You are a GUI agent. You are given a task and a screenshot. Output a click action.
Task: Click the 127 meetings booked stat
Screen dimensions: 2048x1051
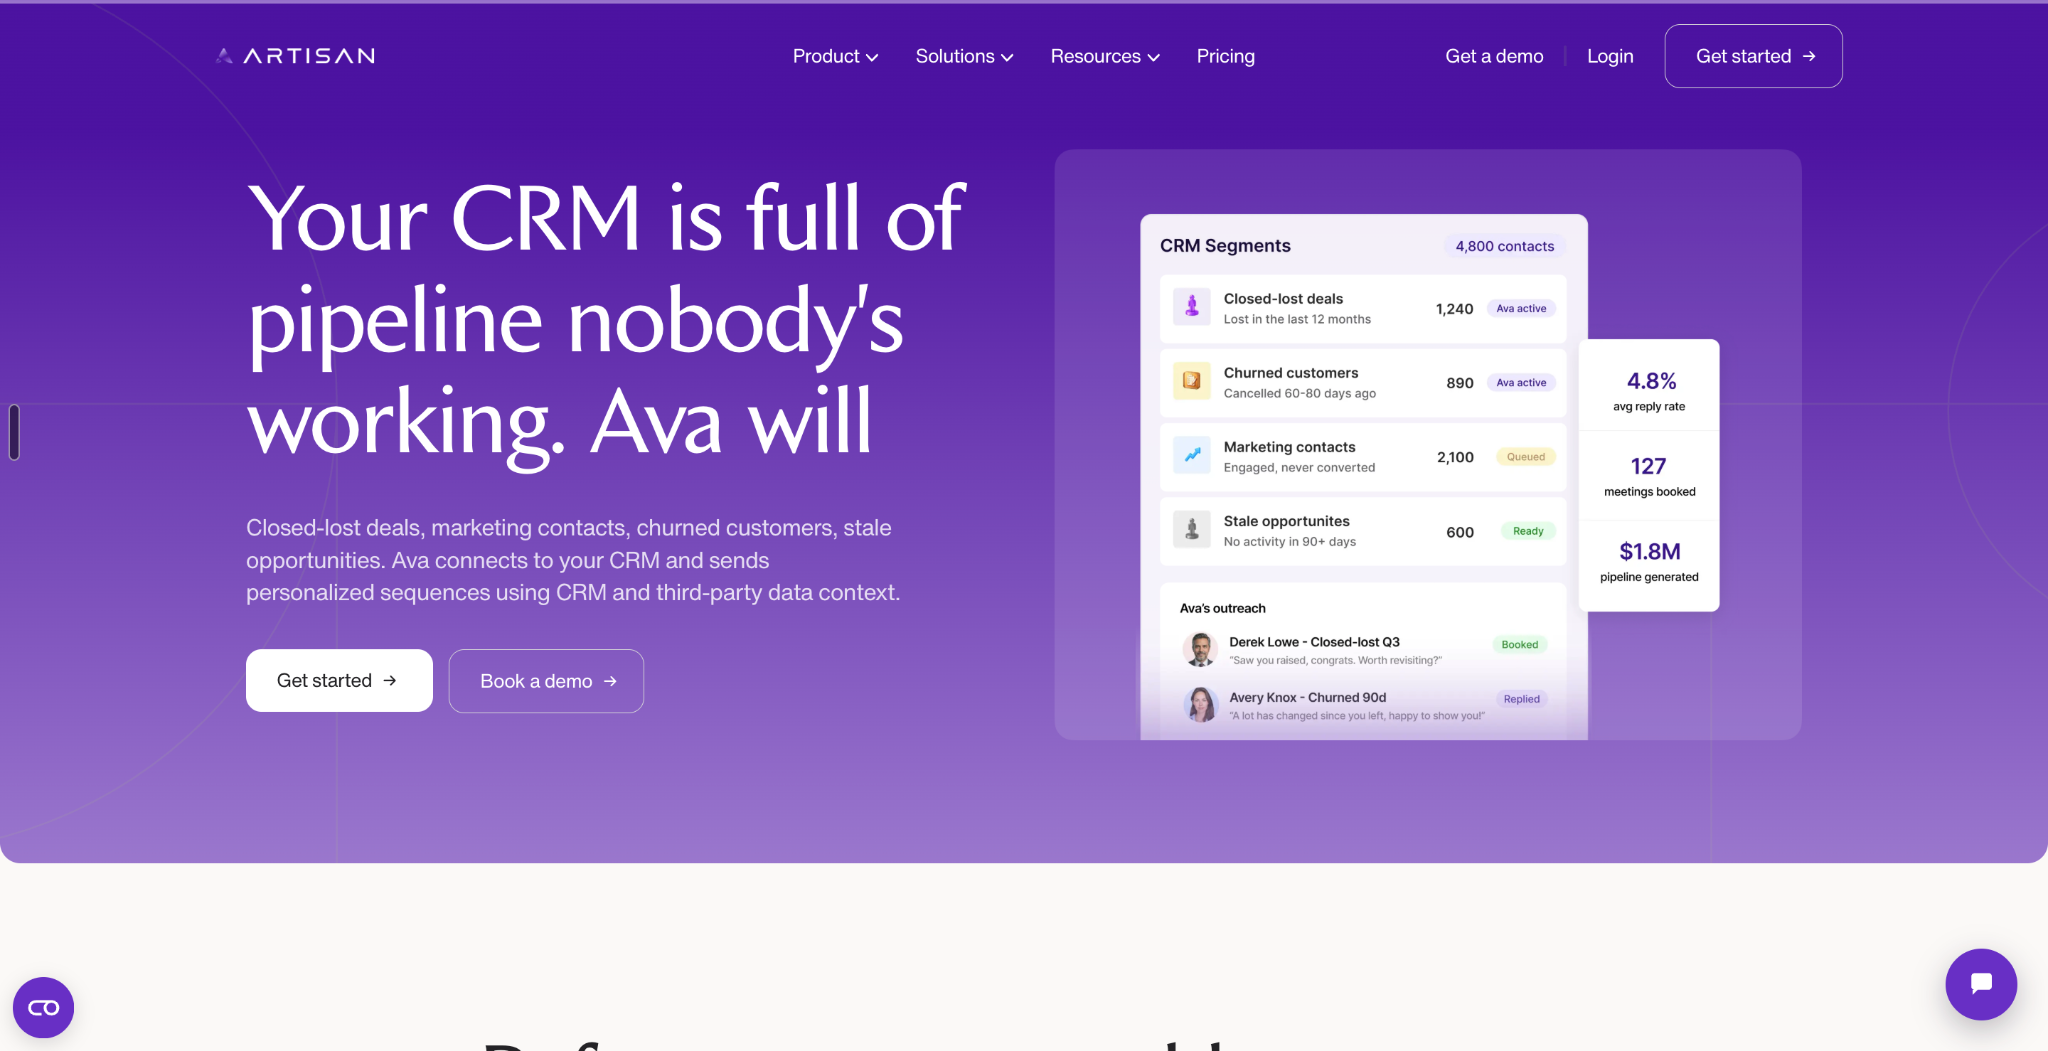(1649, 475)
